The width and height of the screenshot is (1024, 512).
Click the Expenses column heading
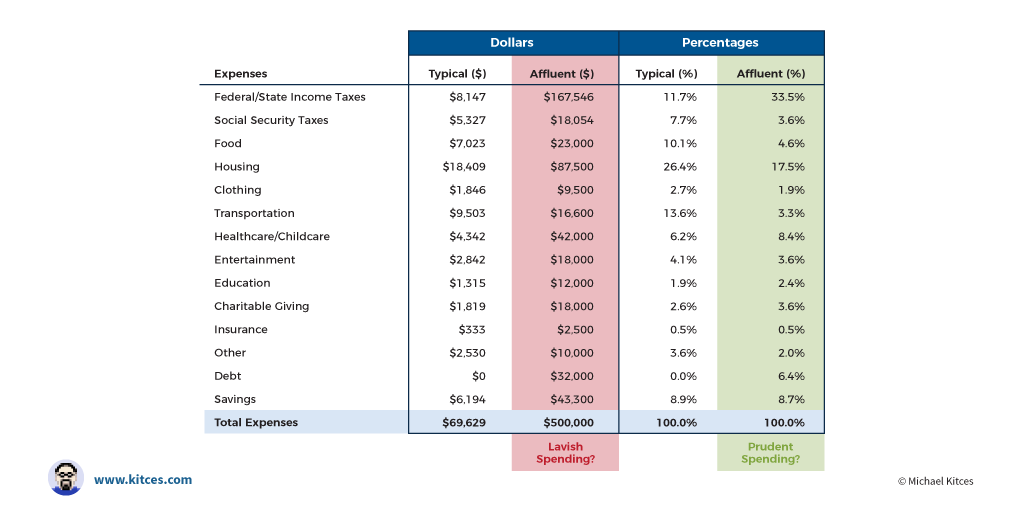[240, 74]
